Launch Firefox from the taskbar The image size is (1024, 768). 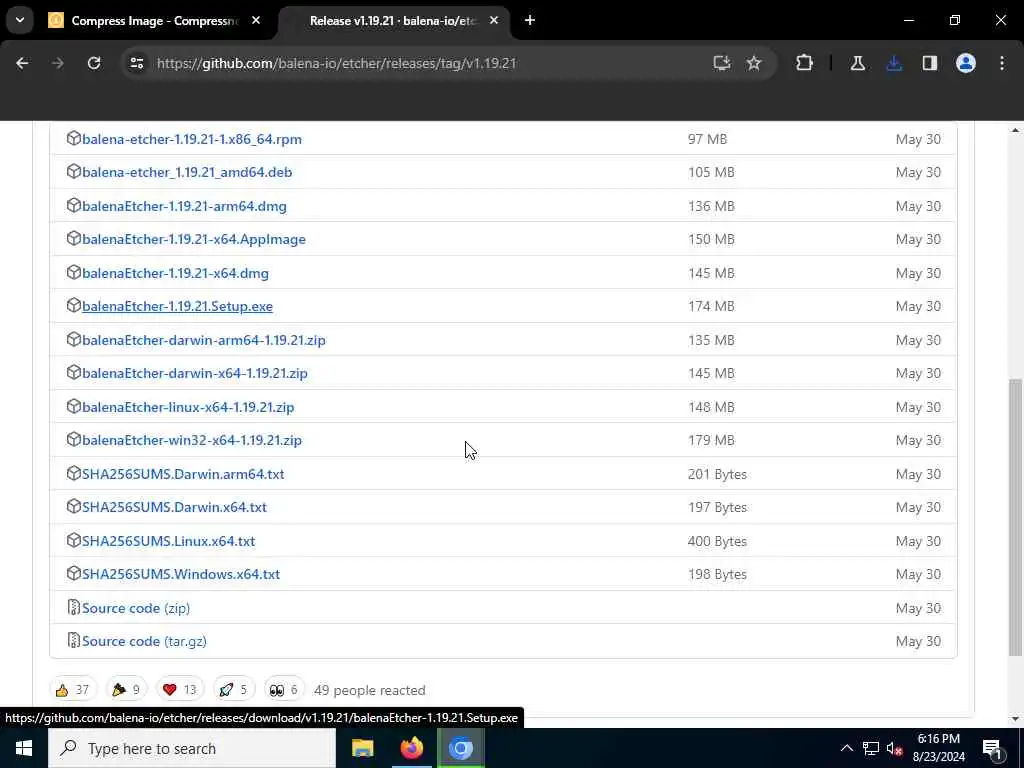click(x=411, y=748)
